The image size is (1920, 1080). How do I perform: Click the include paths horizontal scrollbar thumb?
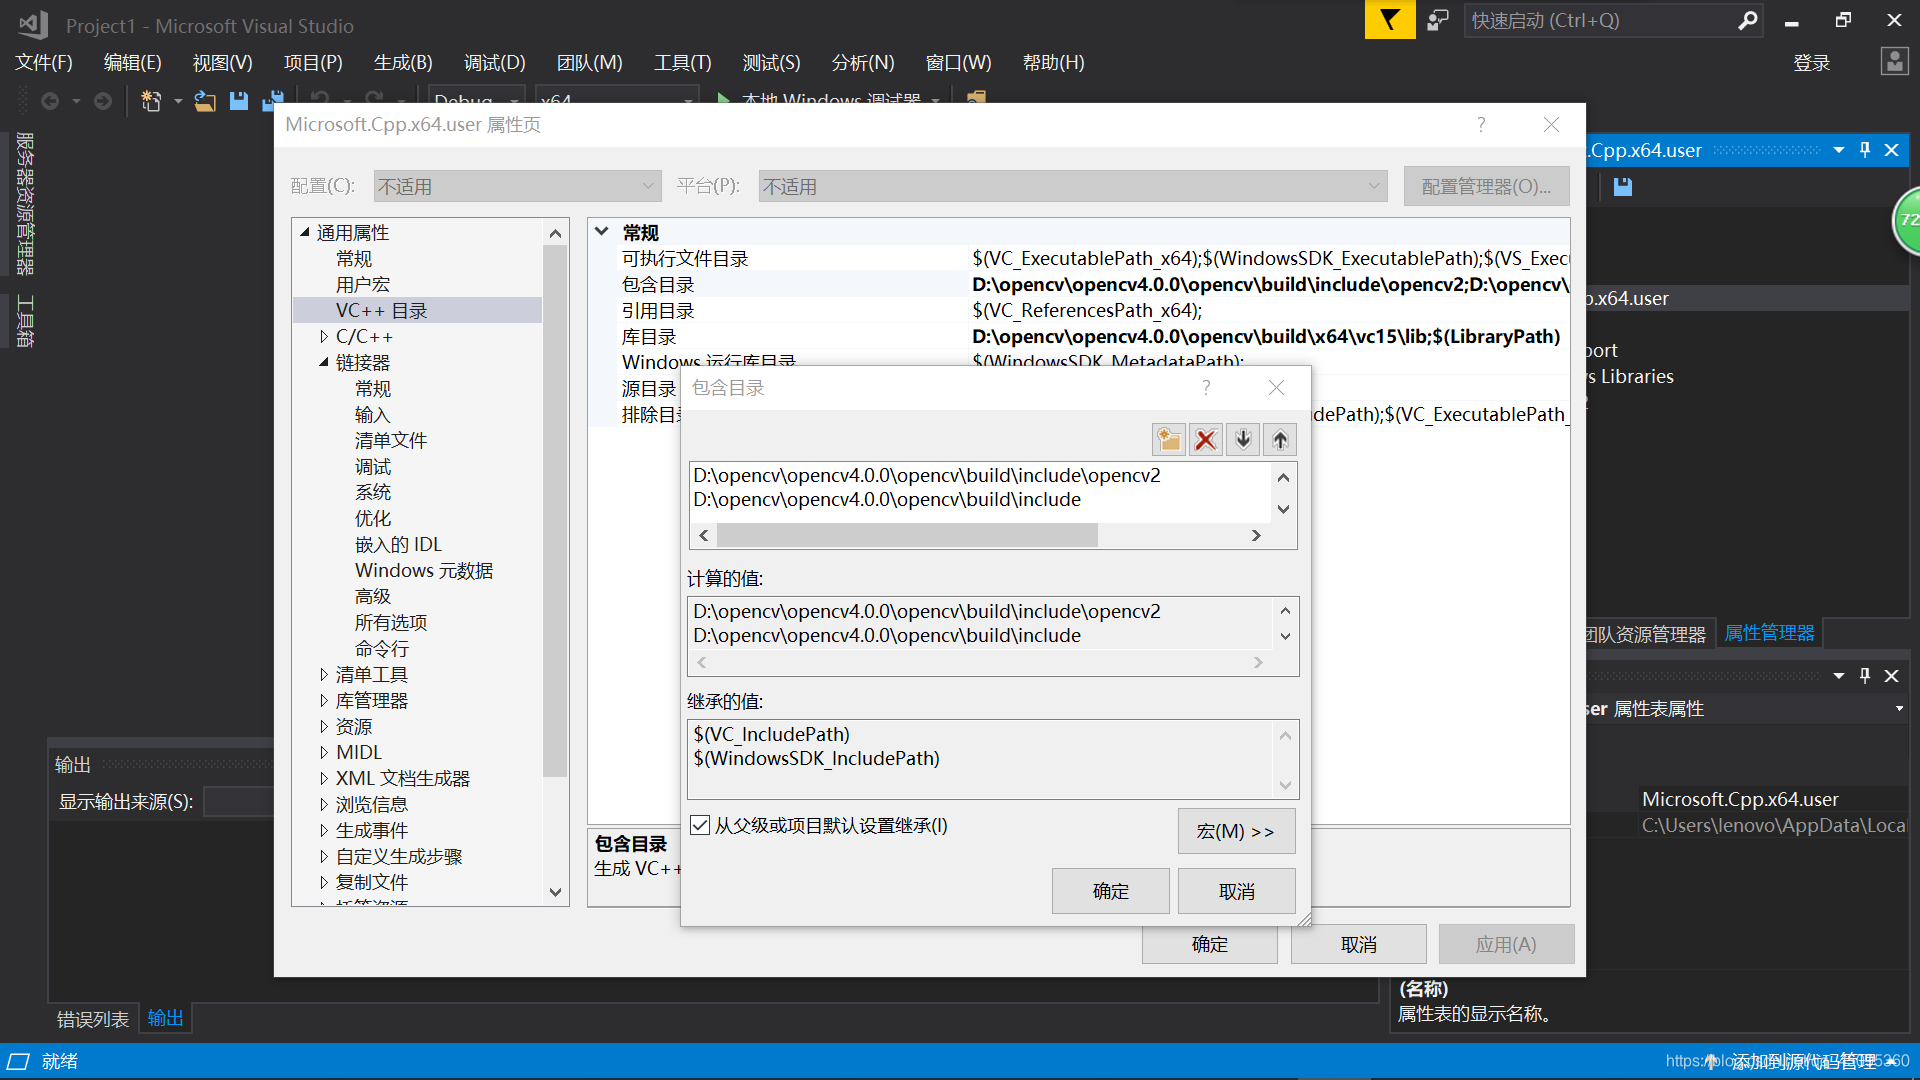907,536
